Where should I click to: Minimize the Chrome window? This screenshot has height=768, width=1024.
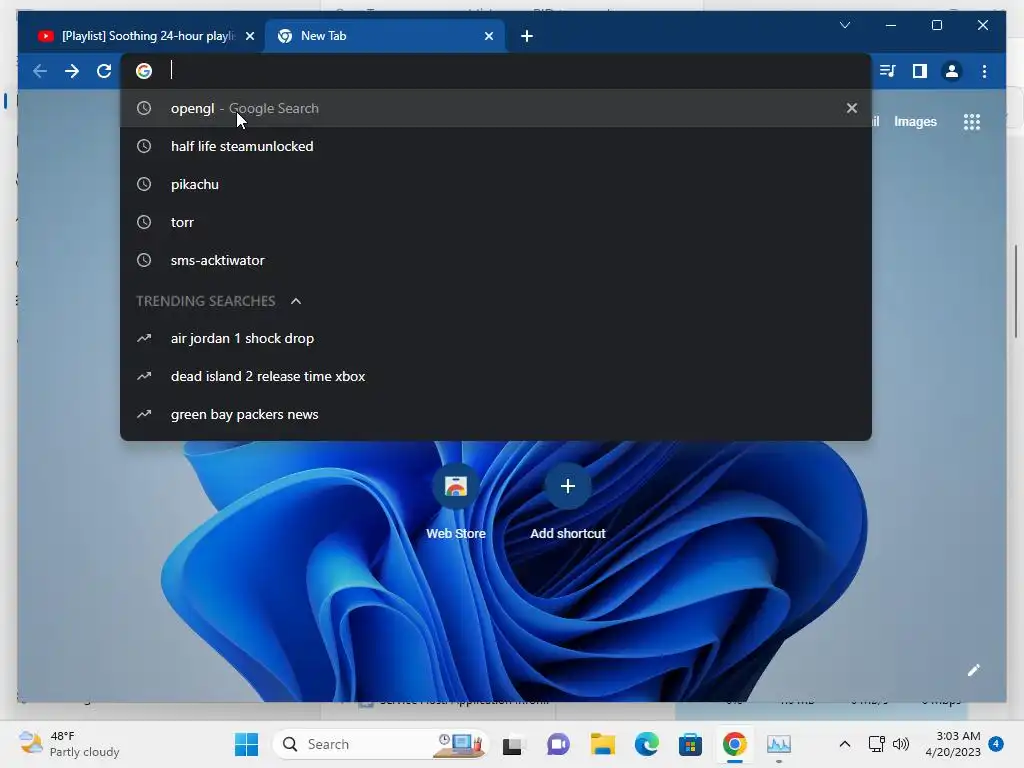point(891,25)
